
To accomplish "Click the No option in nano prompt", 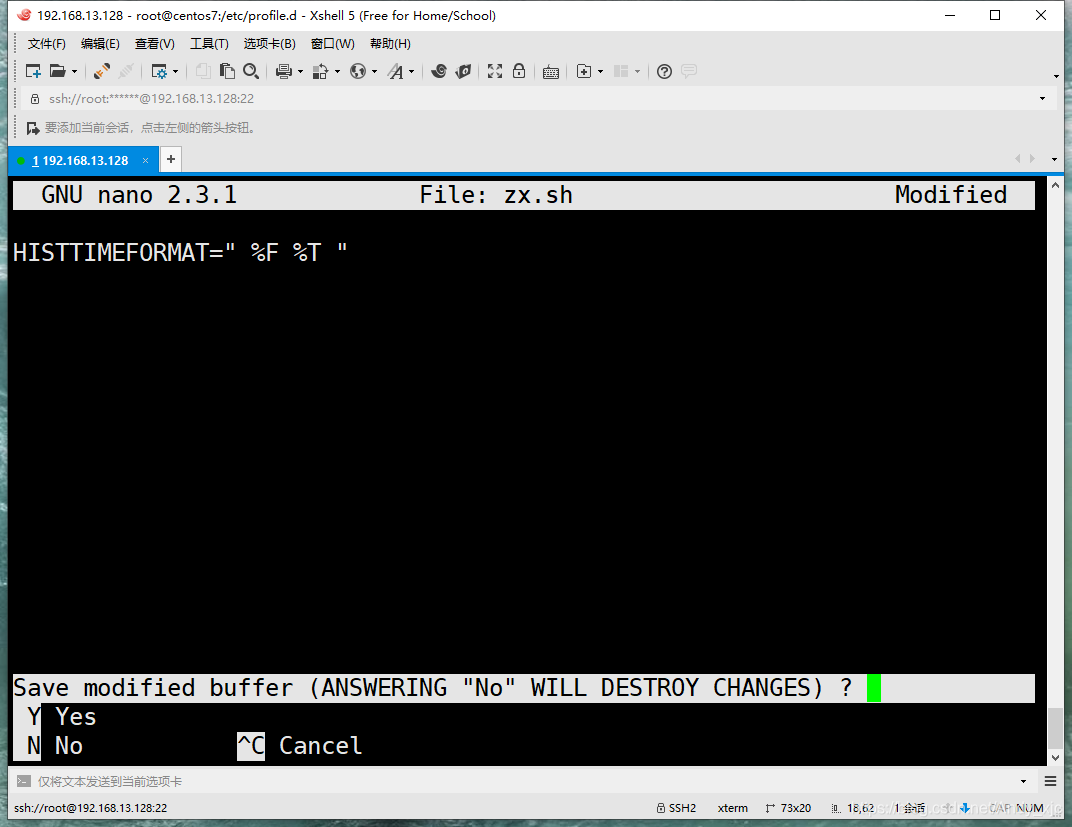I will 55,746.
